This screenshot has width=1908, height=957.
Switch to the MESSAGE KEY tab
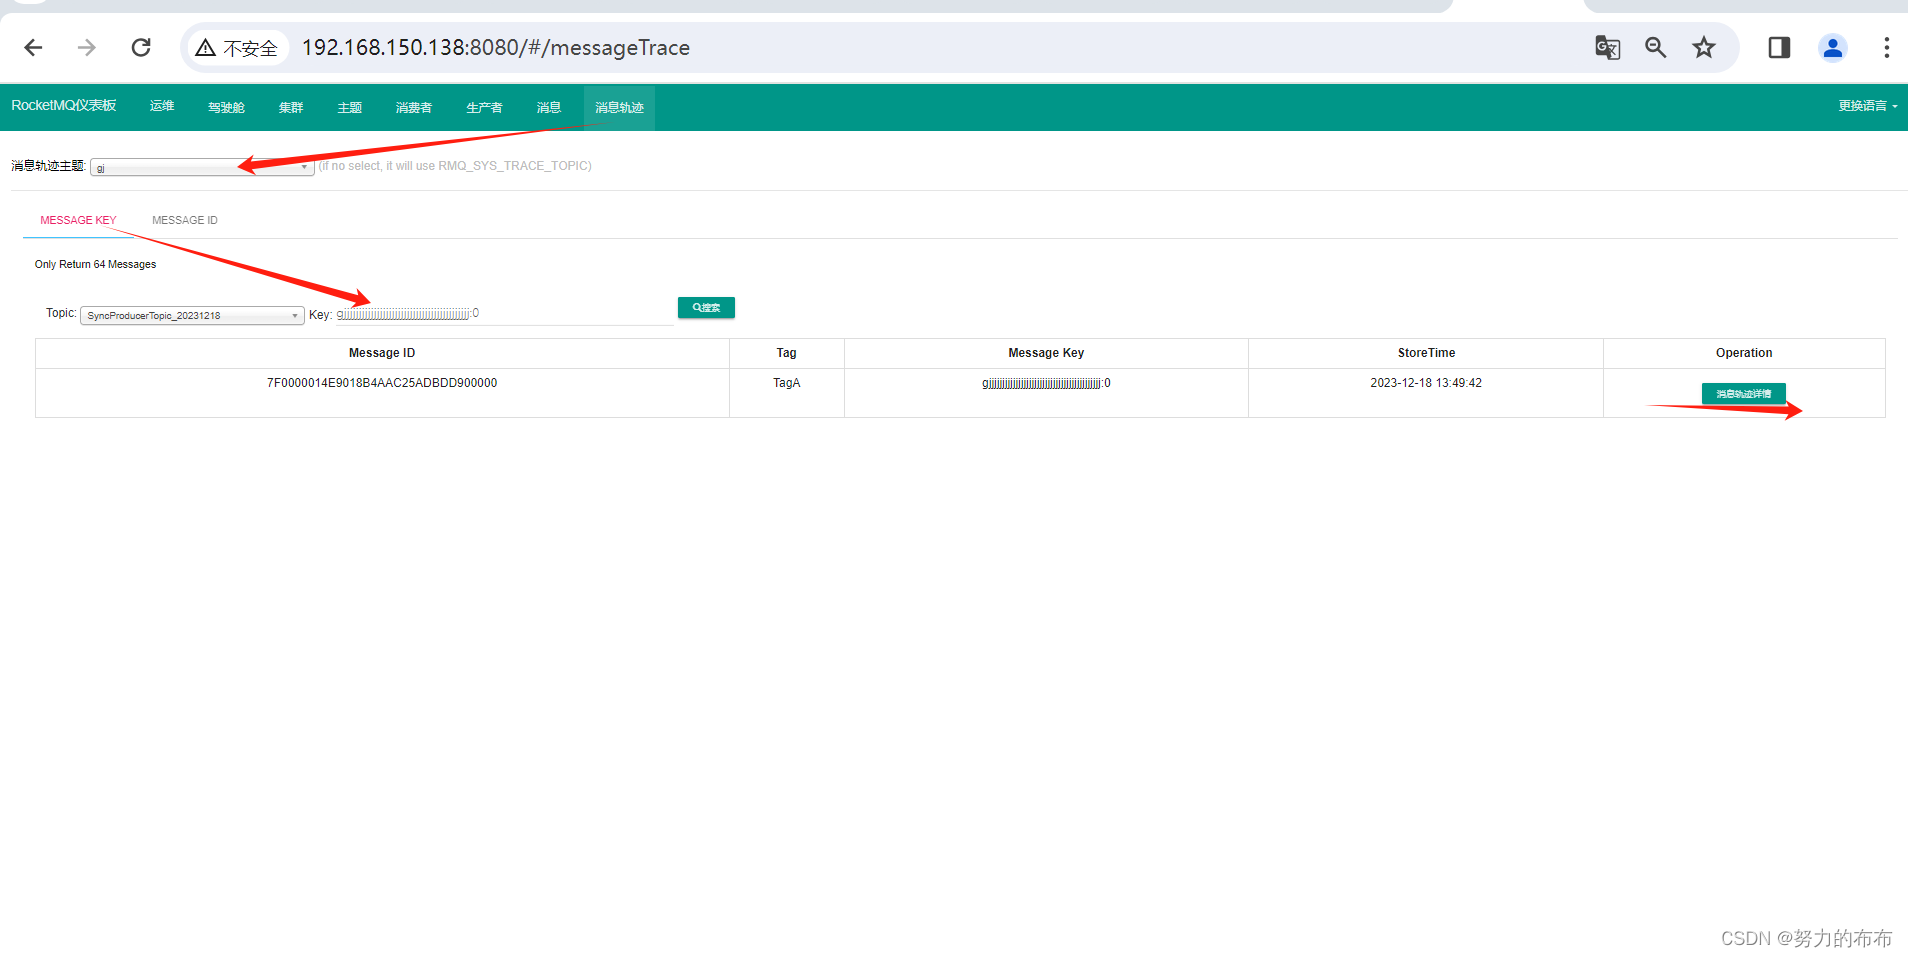pyautogui.click(x=78, y=220)
